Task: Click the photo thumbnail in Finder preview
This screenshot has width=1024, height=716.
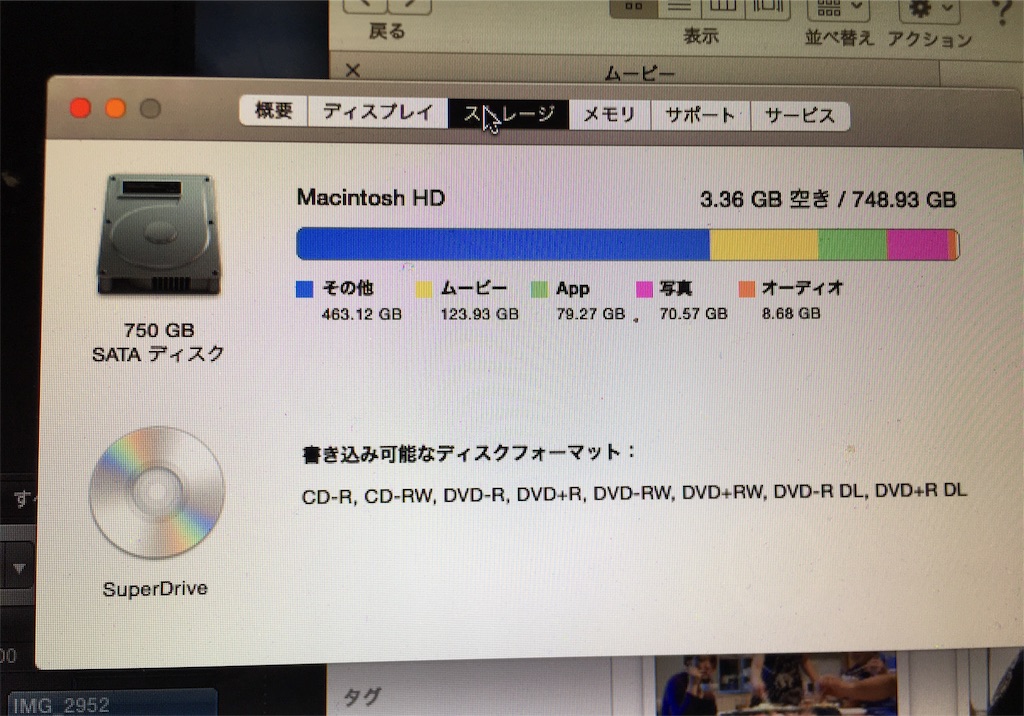Action: [x=775, y=686]
